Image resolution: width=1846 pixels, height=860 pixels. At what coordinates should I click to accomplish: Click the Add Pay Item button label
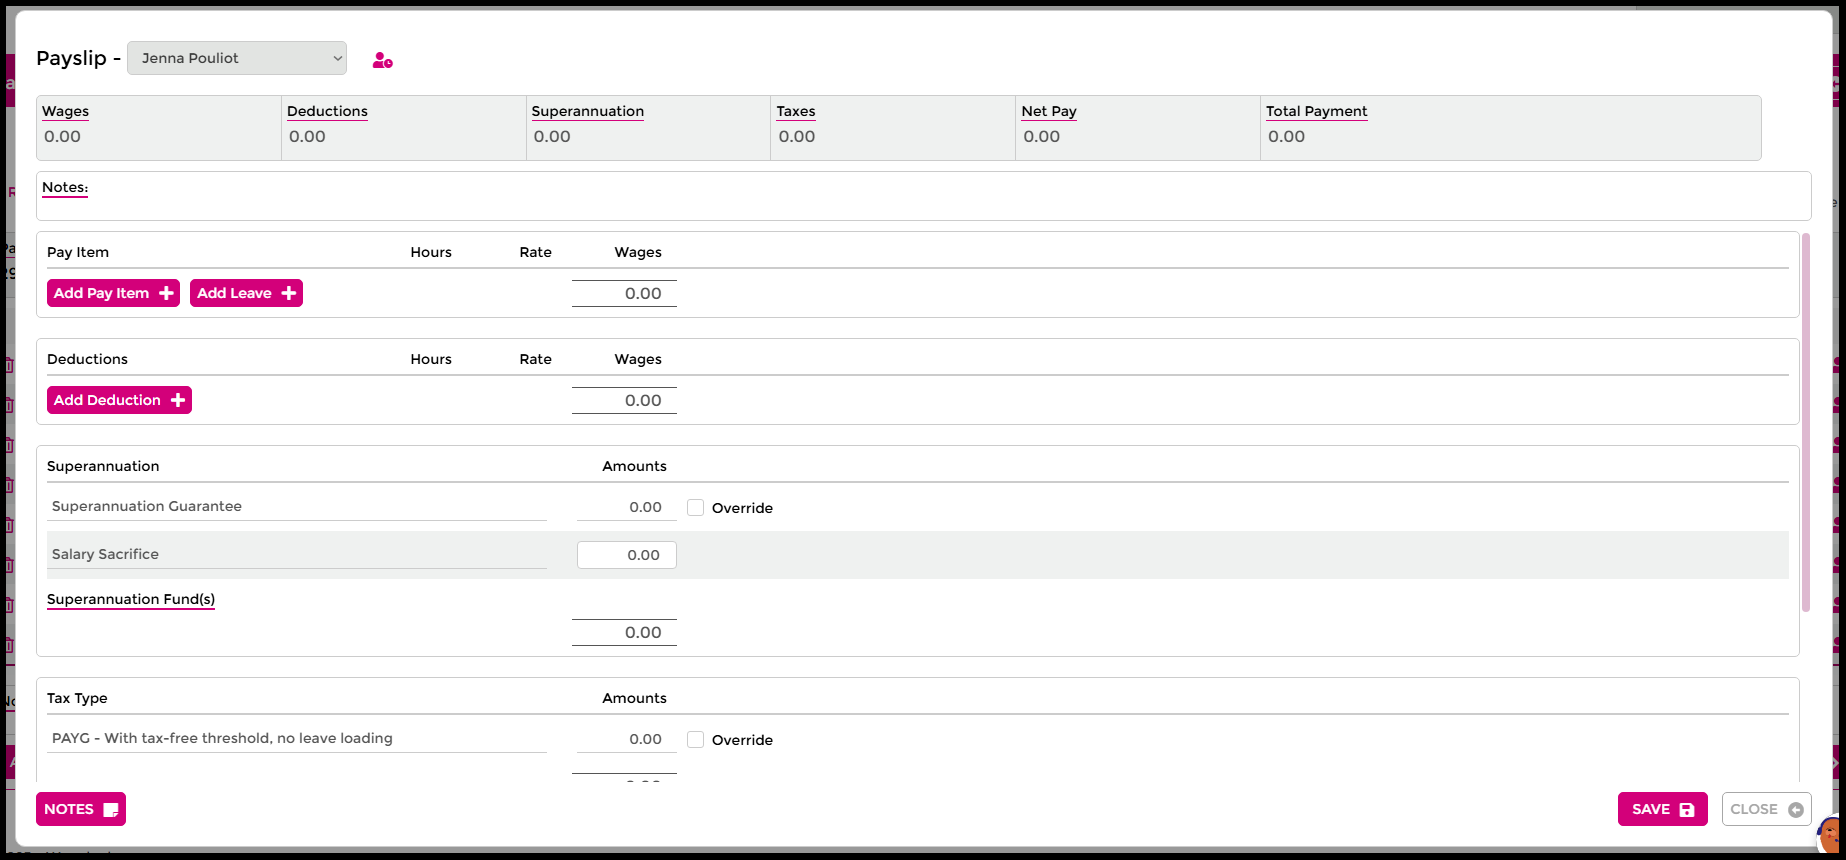click(101, 293)
